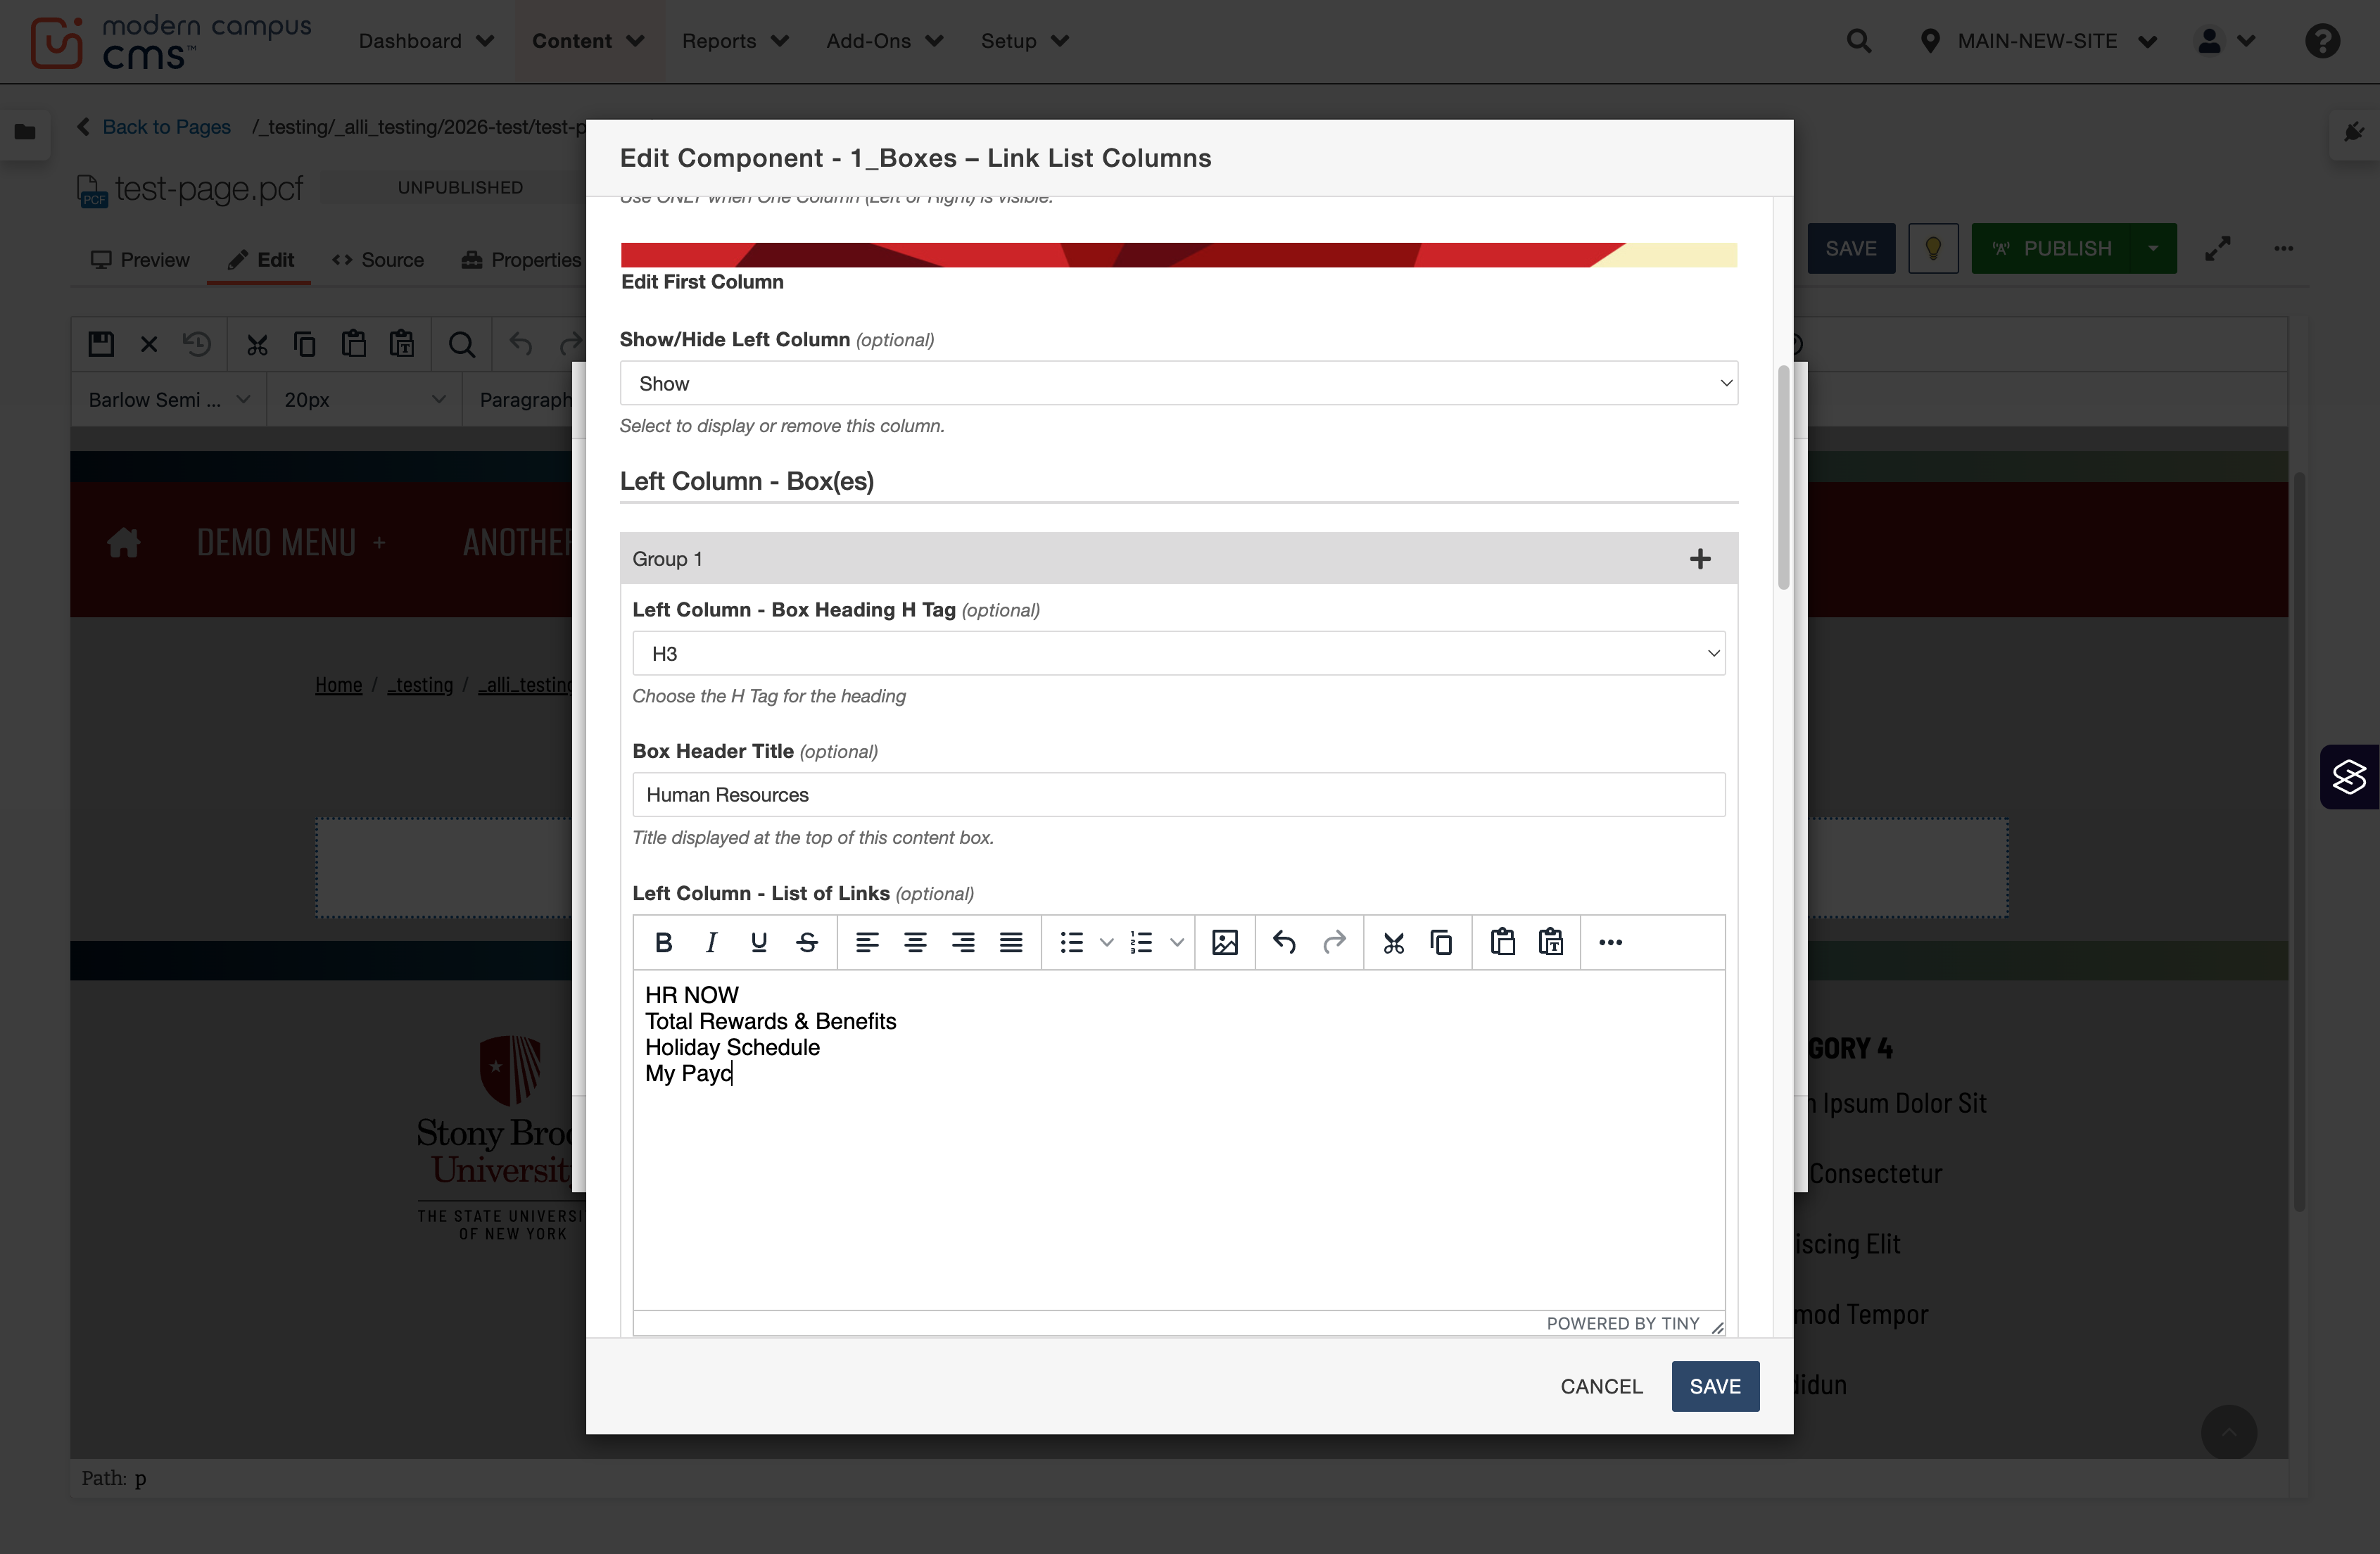Image resolution: width=2380 pixels, height=1554 pixels.
Task: Open Setup menu
Action: pos(1025,41)
